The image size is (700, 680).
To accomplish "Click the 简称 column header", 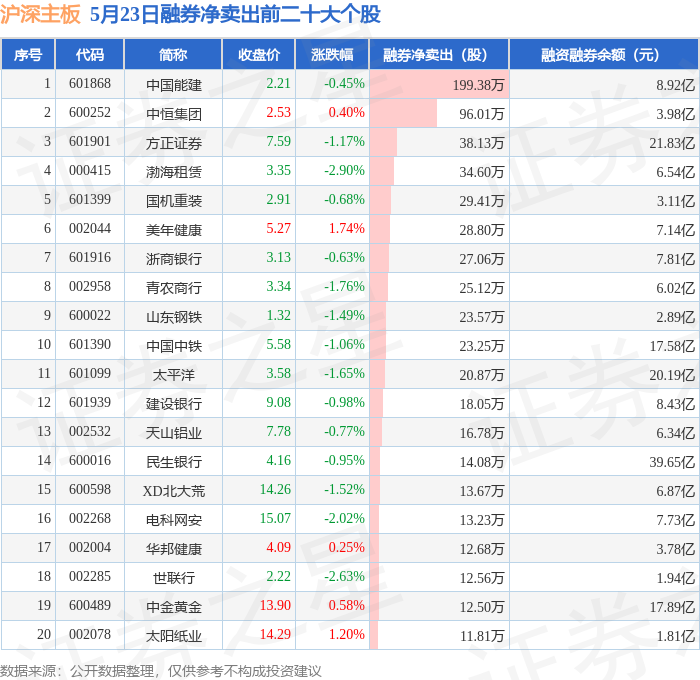I will [173, 54].
